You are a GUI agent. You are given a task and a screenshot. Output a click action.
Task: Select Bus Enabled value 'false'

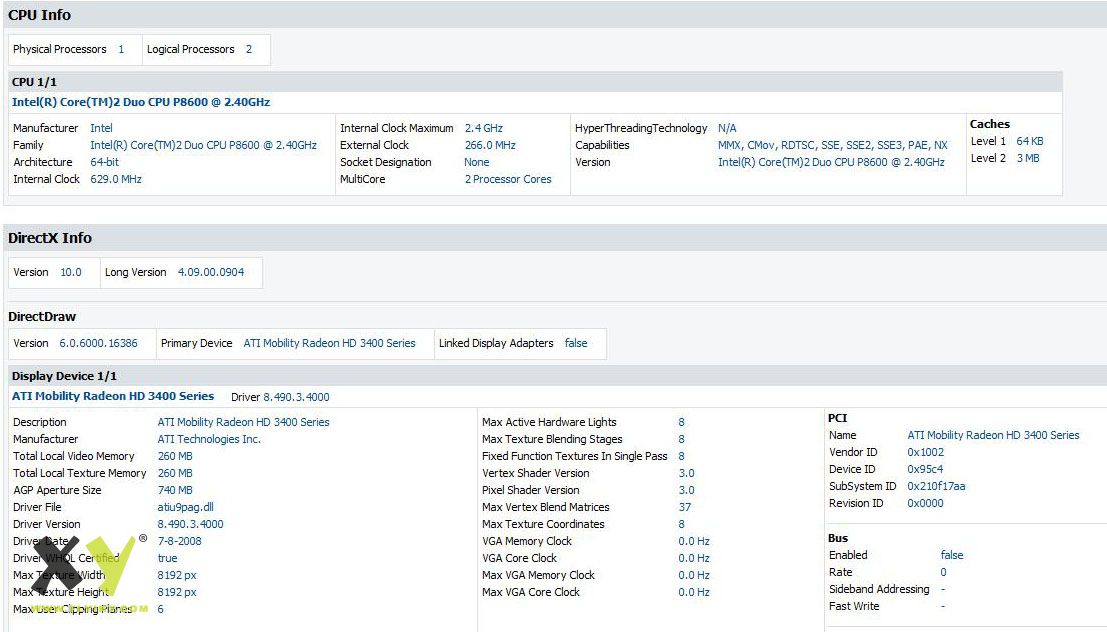951,555
